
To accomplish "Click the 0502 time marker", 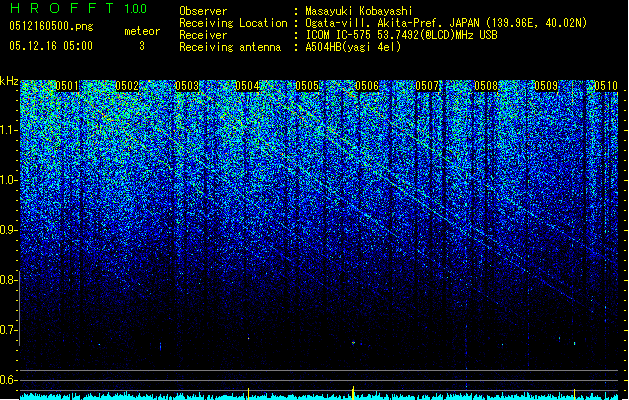I will point(127,86).
